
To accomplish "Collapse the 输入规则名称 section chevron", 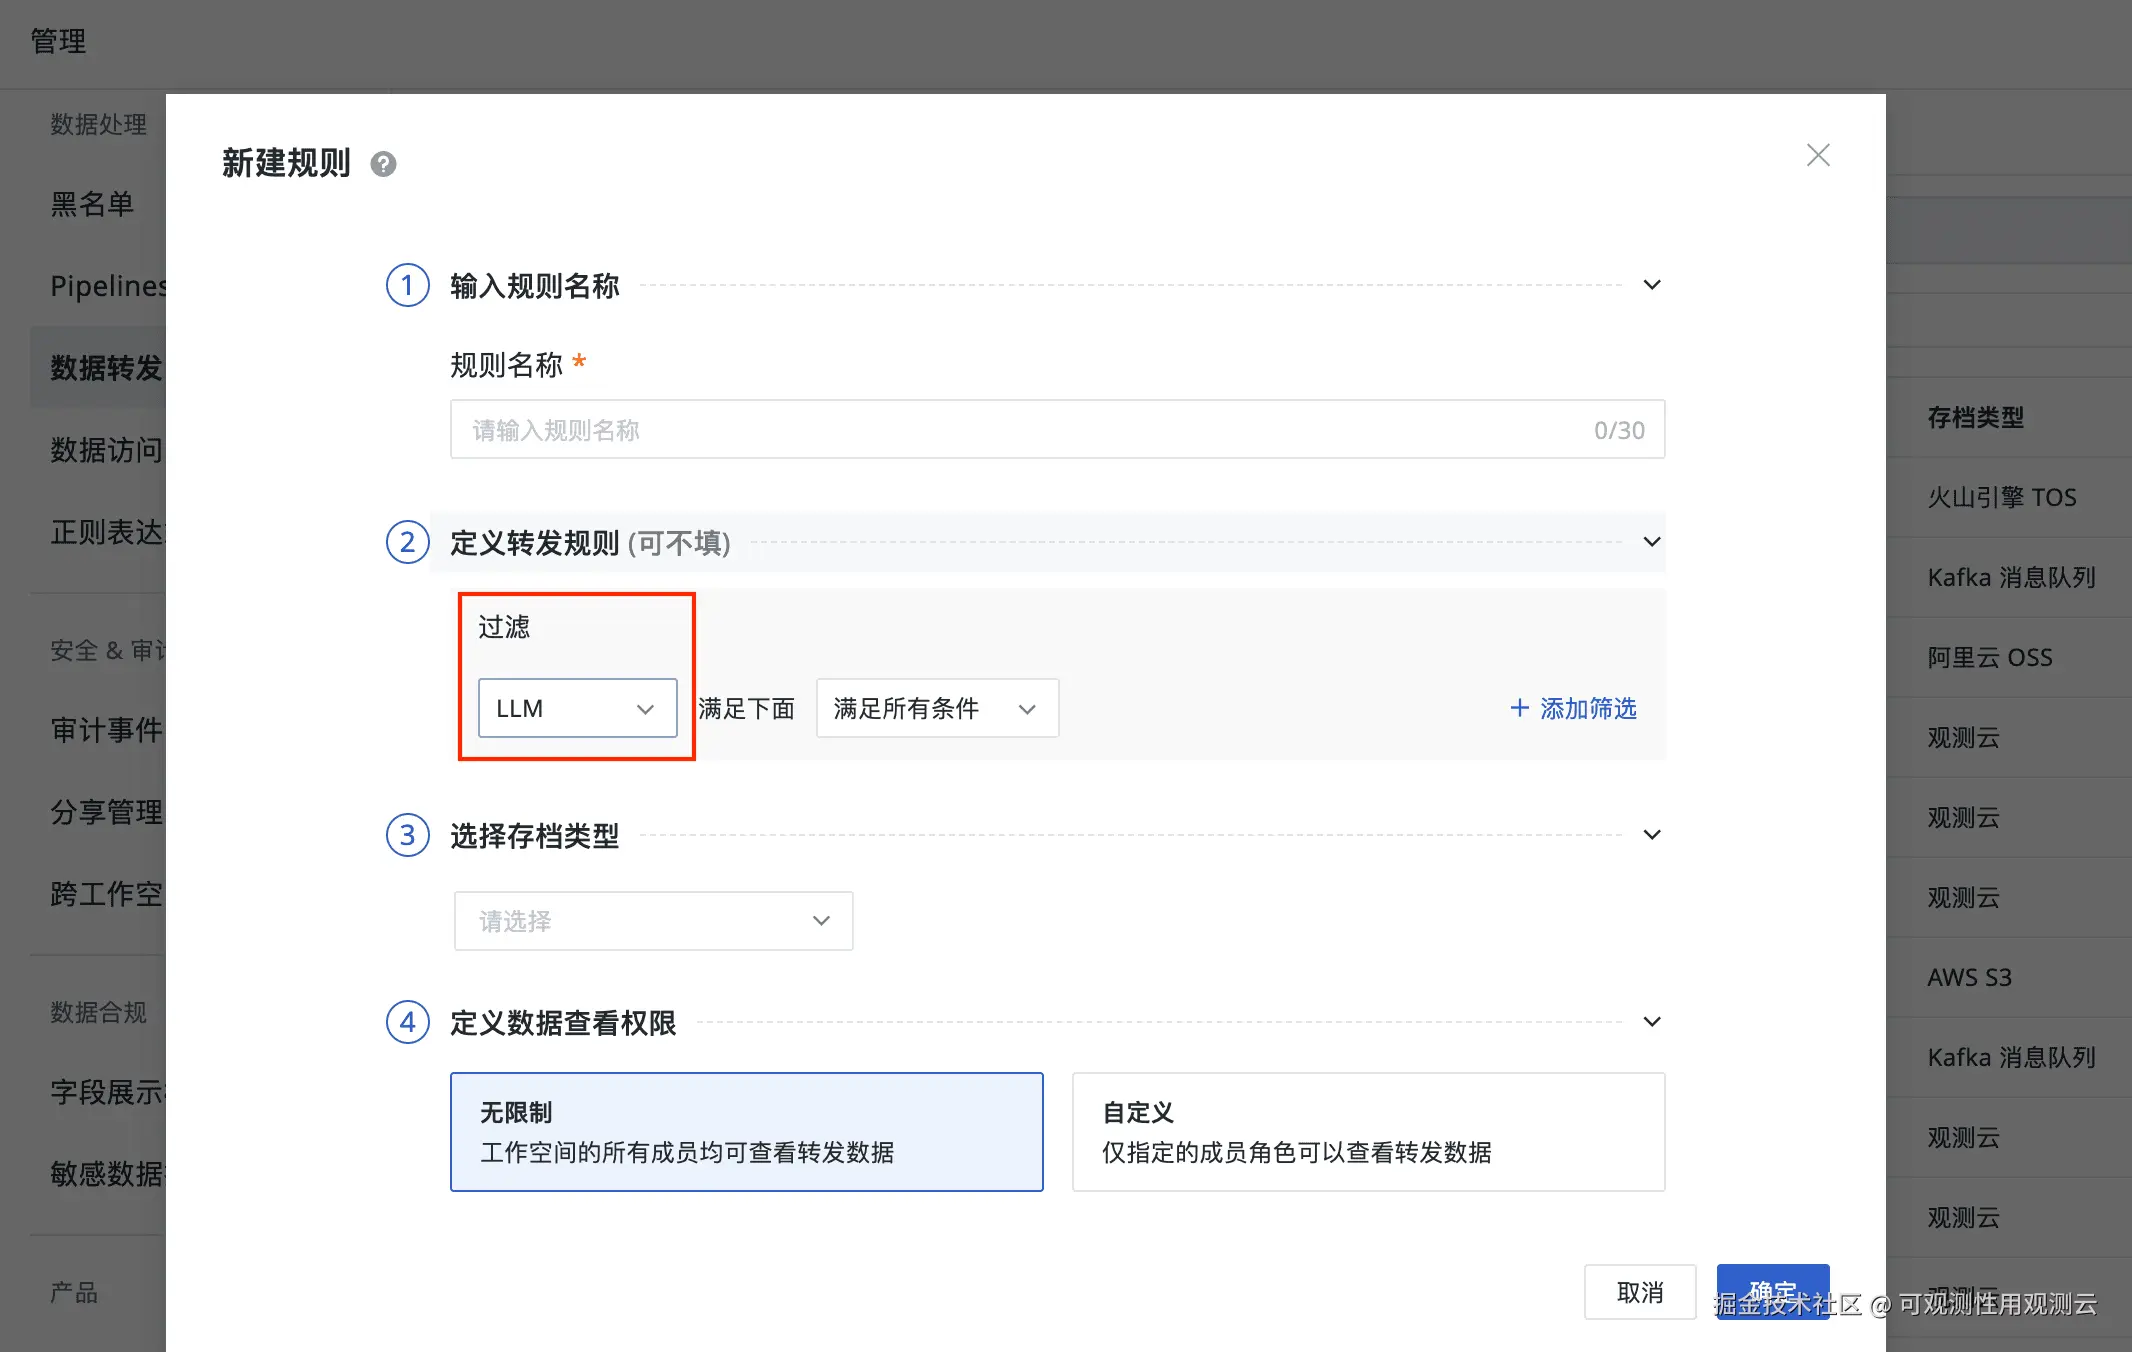I will click(x=1651, y=285).
